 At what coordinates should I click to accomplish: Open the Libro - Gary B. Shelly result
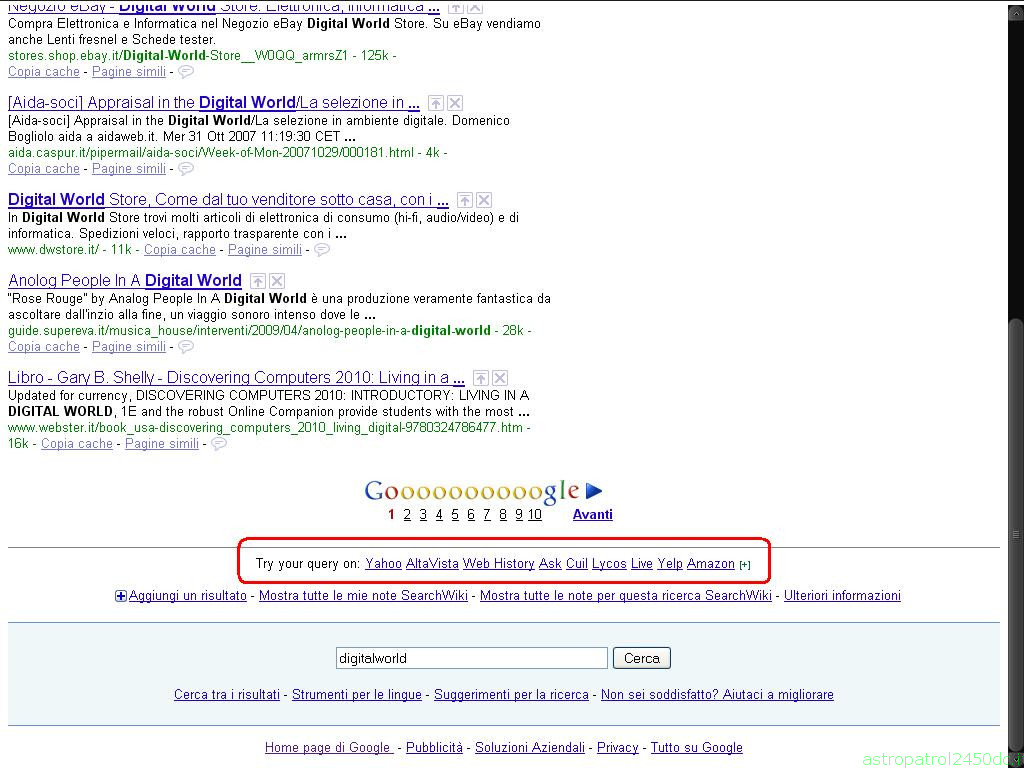pyautogui.click(x=236, y=377)
